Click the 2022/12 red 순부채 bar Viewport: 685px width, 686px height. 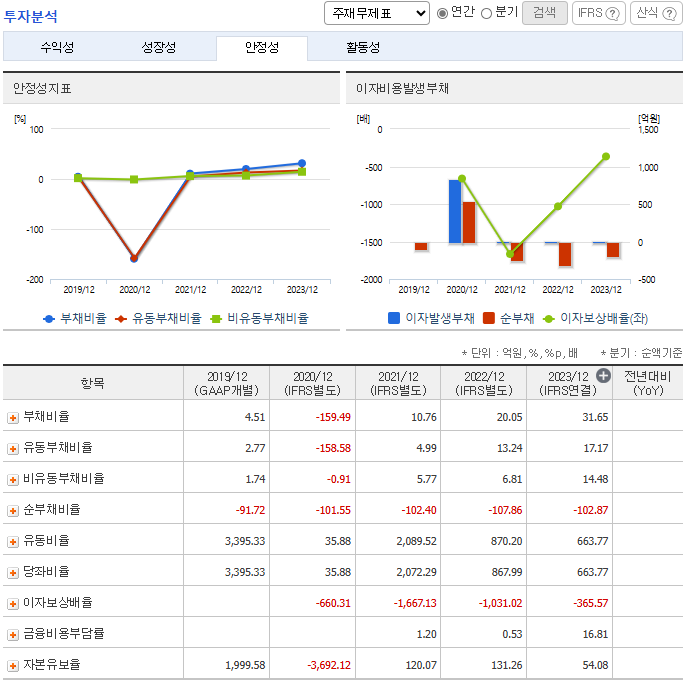pos(565,254)
